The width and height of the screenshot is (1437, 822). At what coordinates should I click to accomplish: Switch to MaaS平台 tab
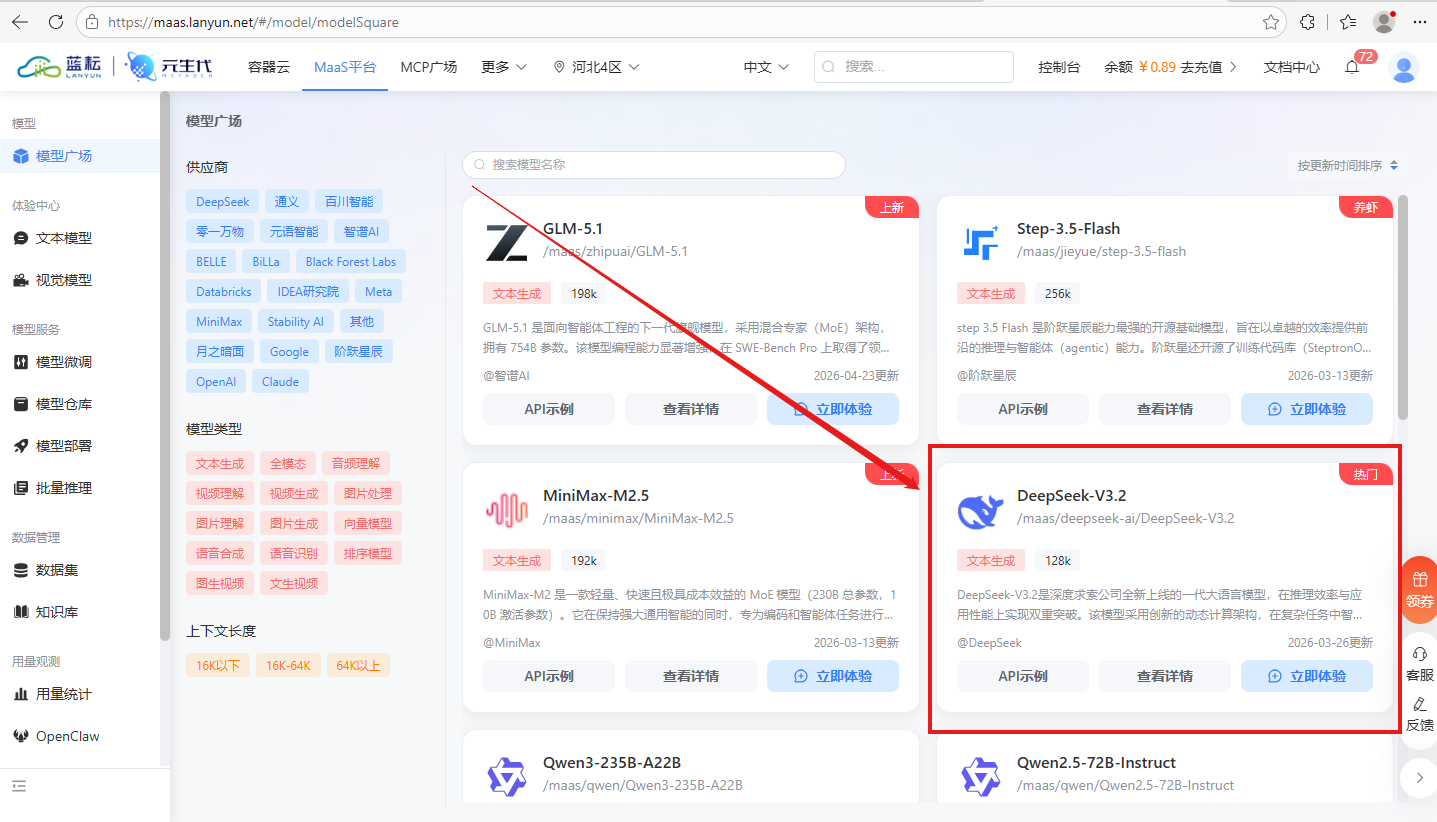click(345, 67)
